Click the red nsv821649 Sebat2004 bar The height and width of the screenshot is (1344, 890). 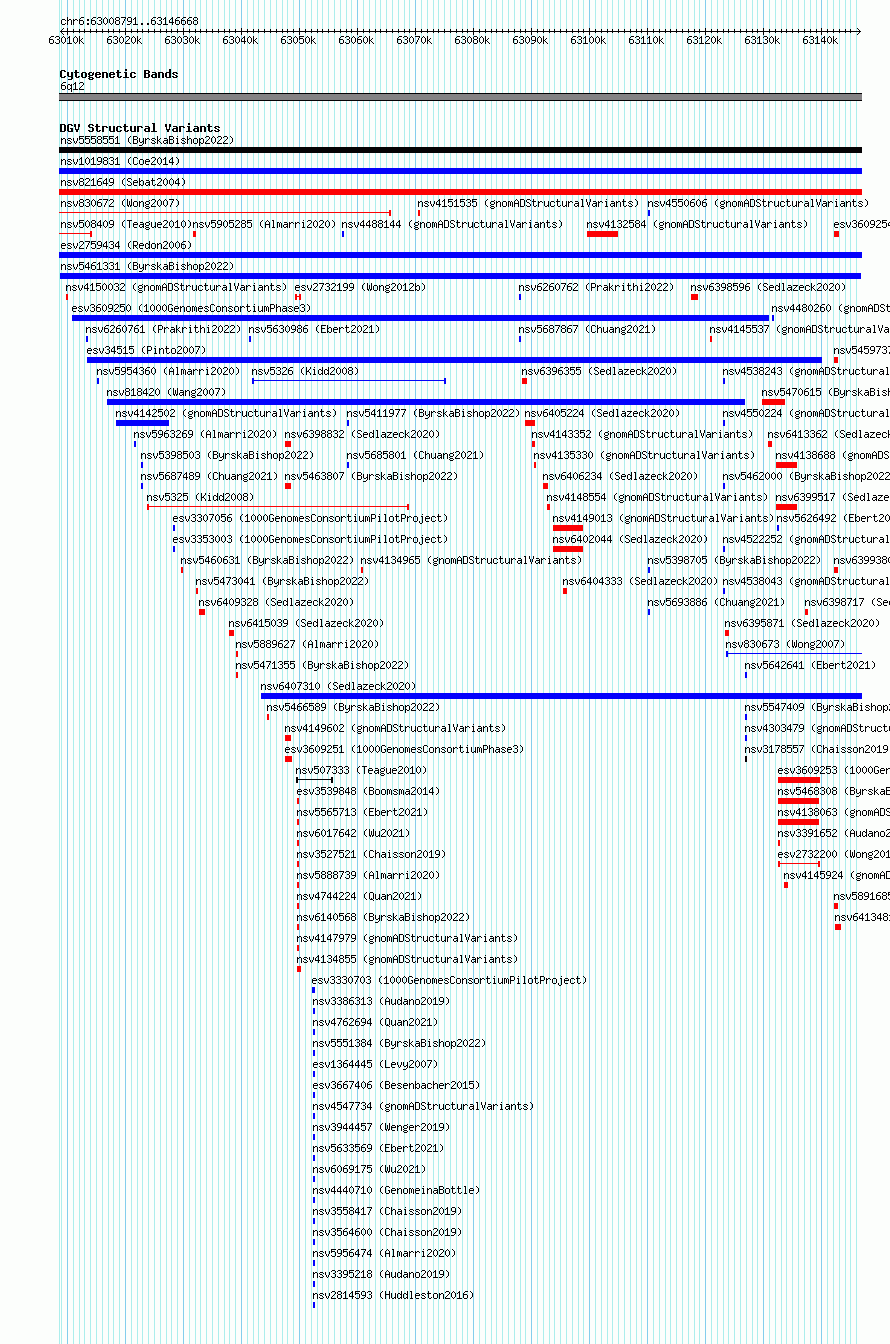(x=460, y=192)
